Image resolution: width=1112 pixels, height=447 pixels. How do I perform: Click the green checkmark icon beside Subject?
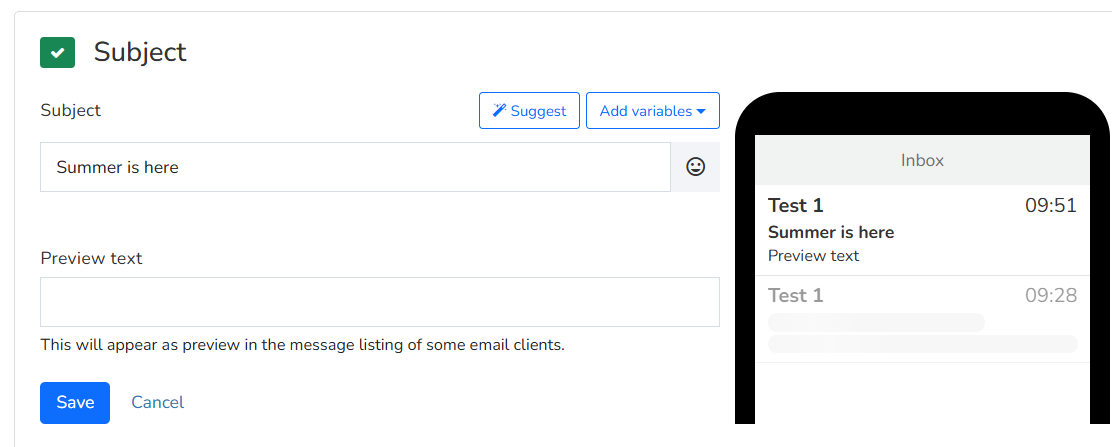tap(57, 53)
